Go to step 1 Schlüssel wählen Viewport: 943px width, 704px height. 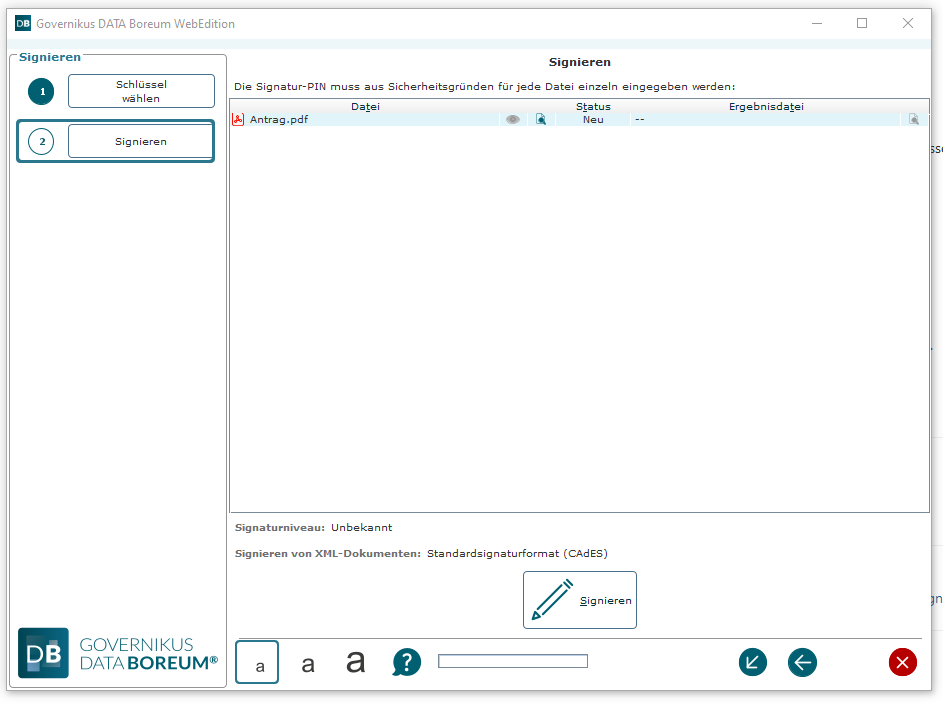click(x=141, y=91)
